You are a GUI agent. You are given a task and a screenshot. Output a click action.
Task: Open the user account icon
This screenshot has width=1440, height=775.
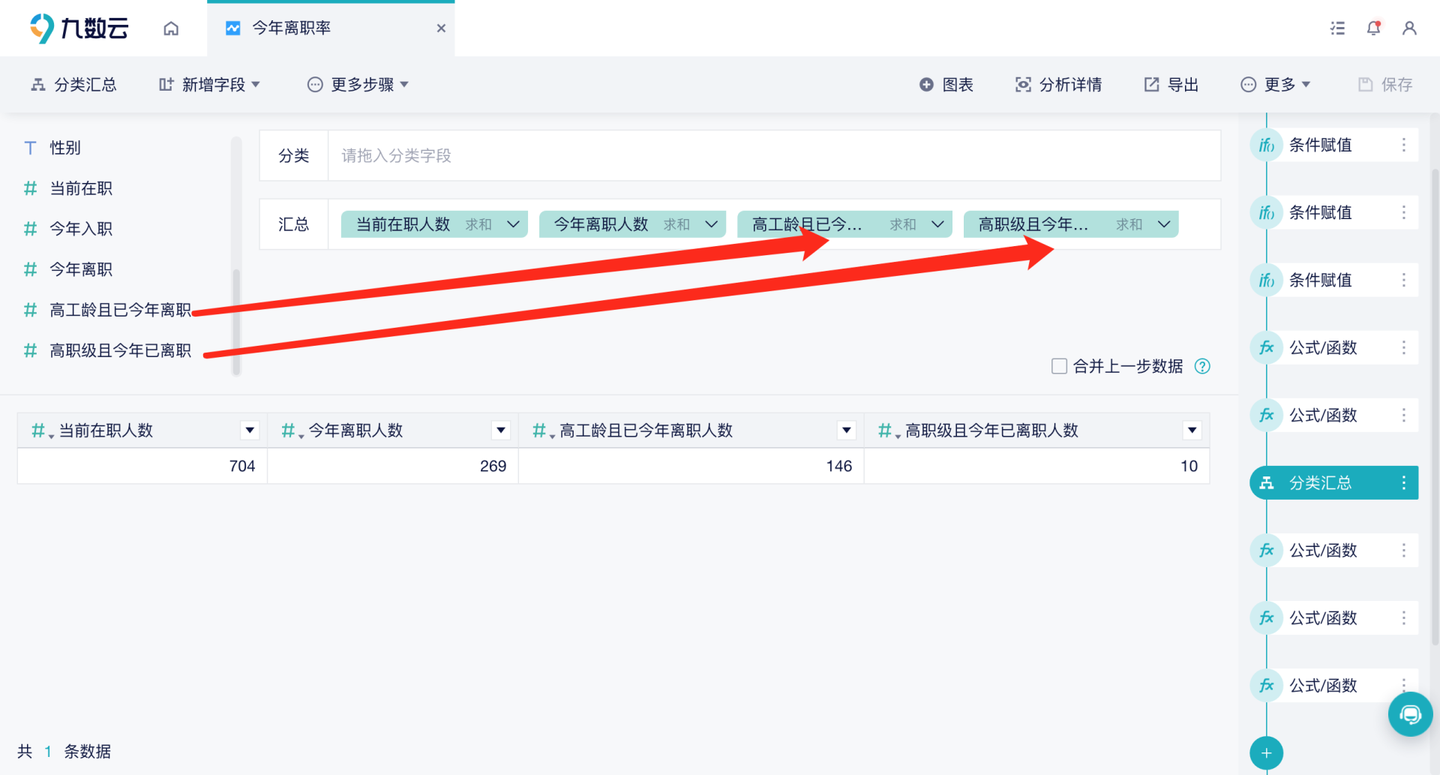[x=1409, y=28]
